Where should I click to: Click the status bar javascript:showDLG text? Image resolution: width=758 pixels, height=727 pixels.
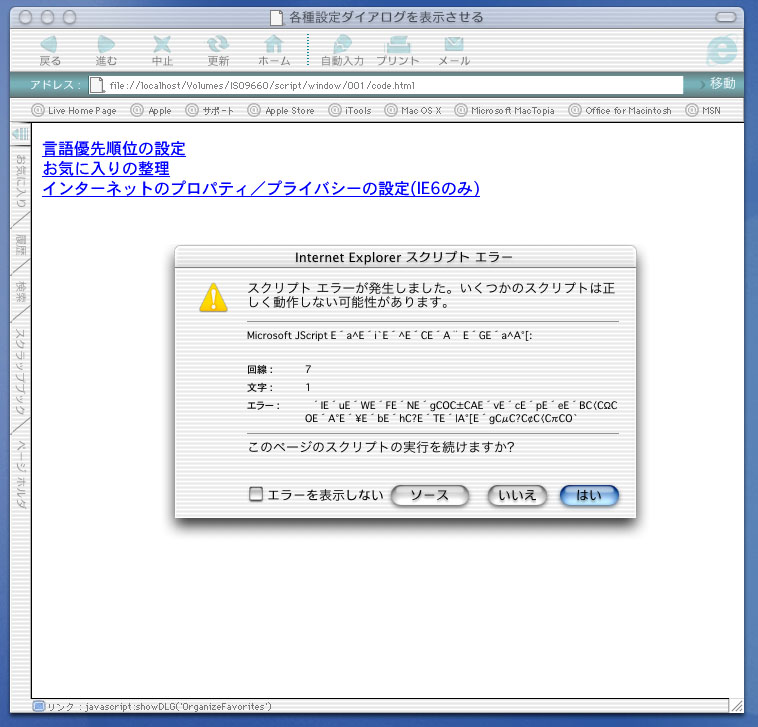click(x=178, y=707)
